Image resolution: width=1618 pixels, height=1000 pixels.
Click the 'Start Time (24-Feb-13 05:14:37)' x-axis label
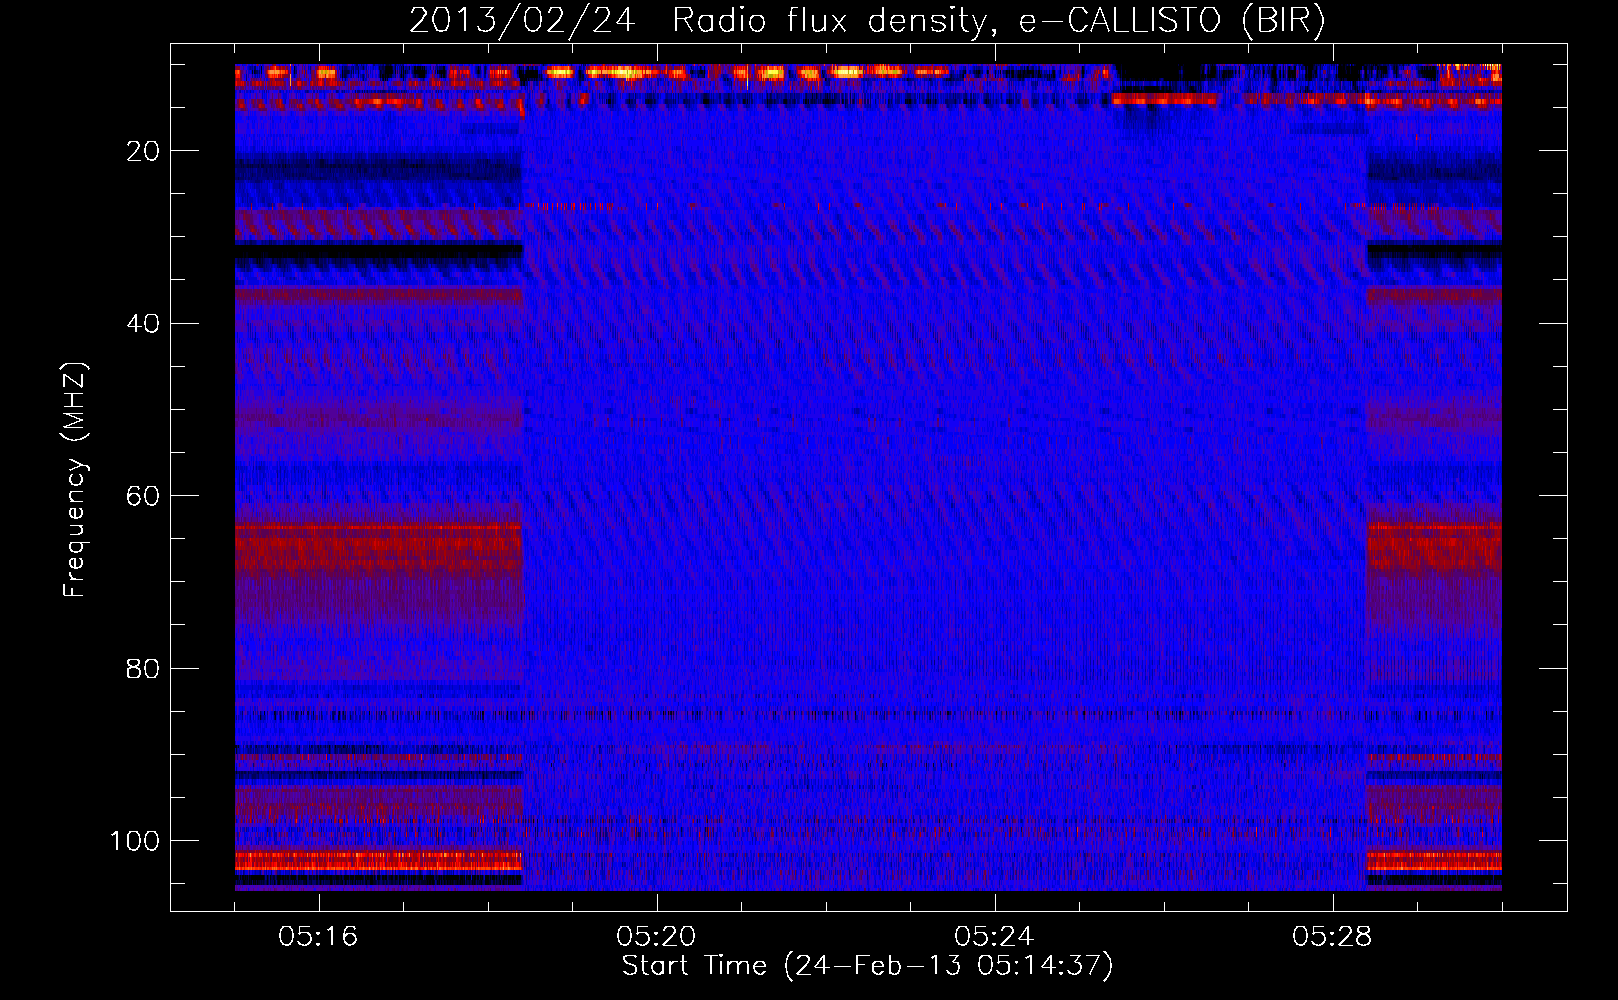click(x=867, y=966)
